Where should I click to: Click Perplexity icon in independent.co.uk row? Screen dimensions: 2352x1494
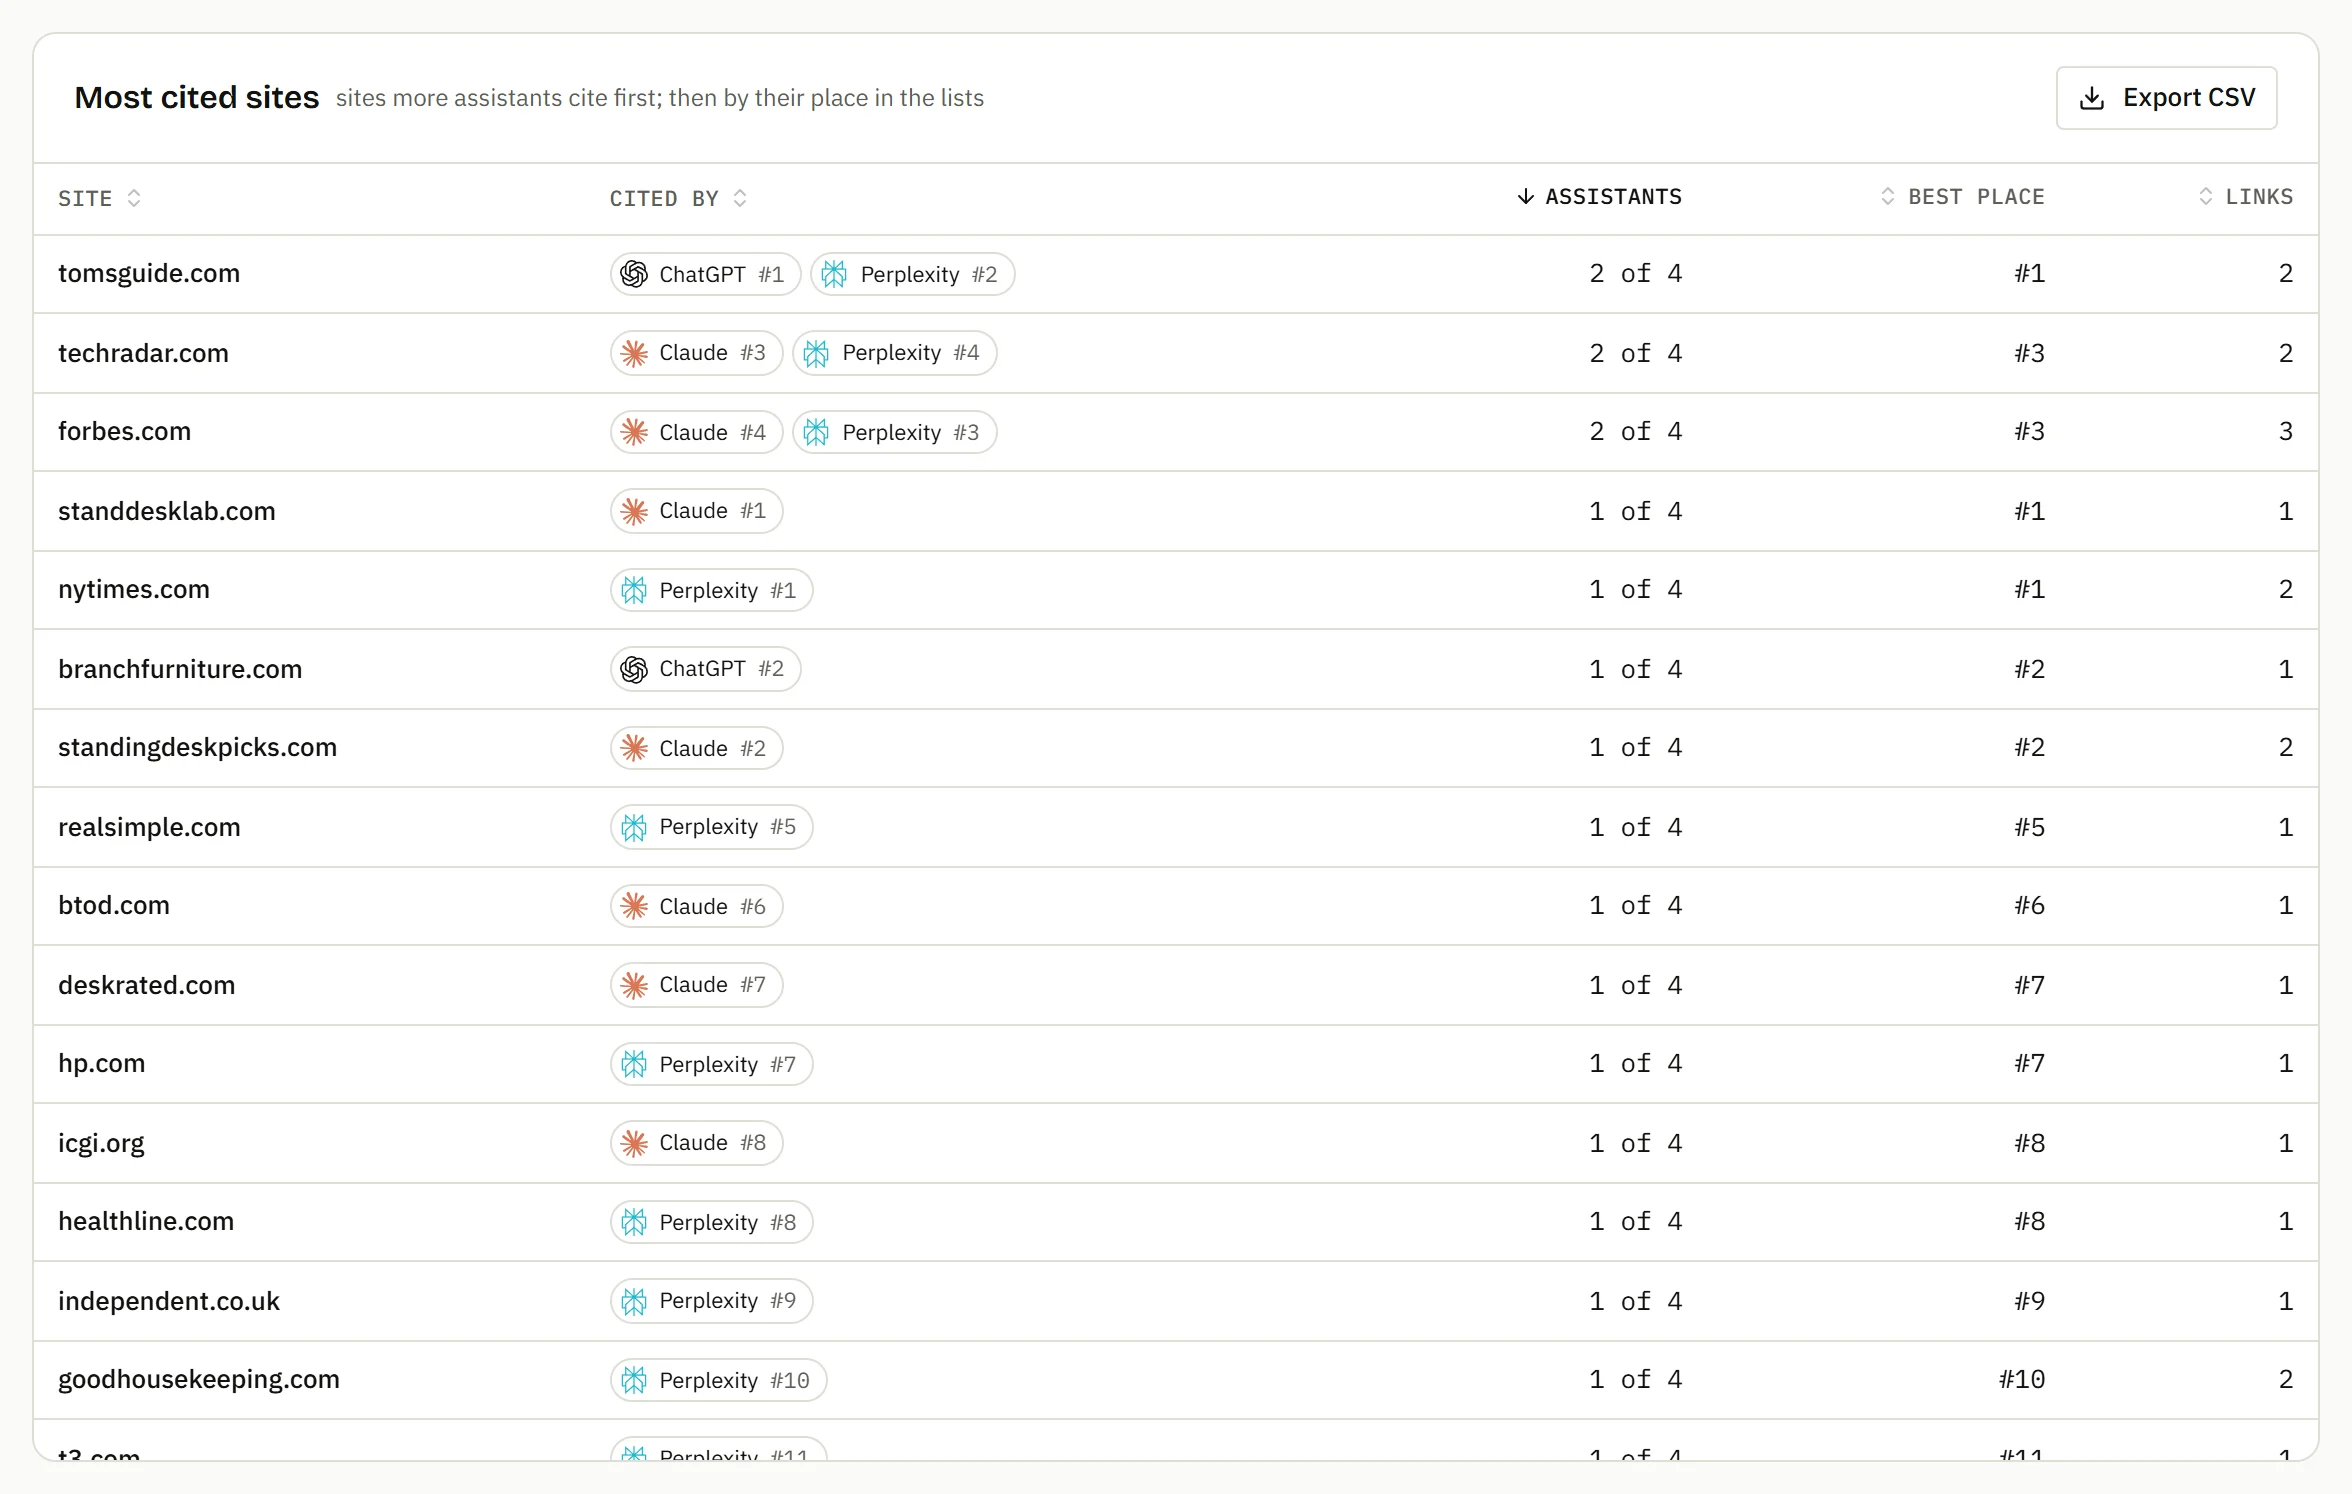634,1301
